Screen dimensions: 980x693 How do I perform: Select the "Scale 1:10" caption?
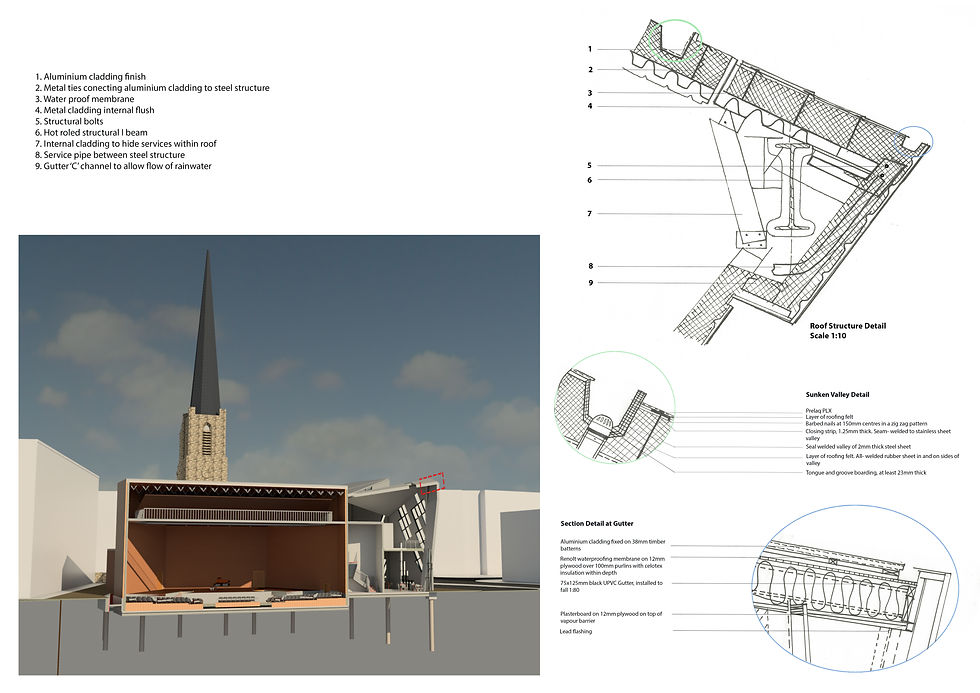click(828, 336)
